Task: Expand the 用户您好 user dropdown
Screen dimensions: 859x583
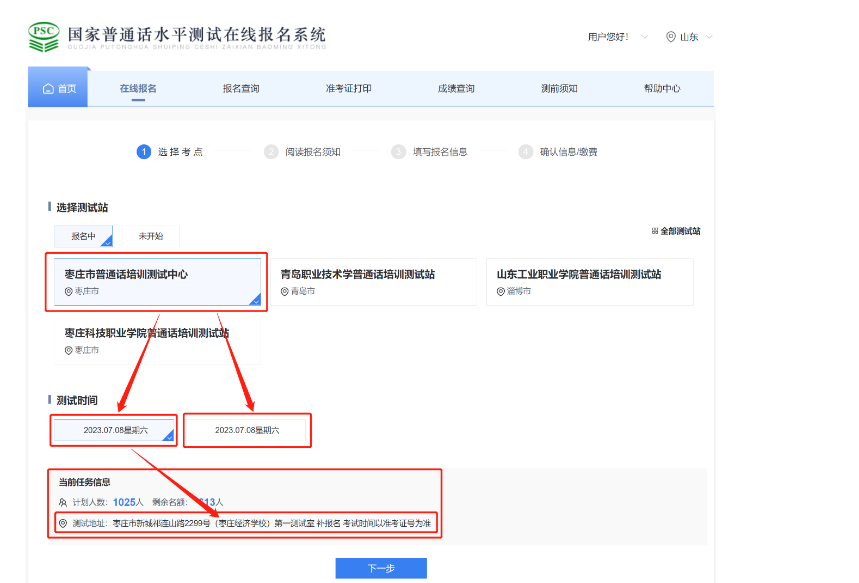Action: (644, 37)
